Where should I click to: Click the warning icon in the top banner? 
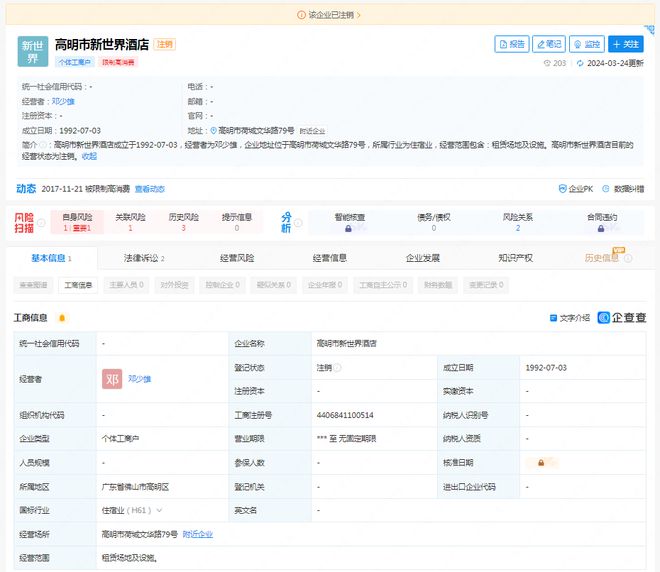[301, 15]
